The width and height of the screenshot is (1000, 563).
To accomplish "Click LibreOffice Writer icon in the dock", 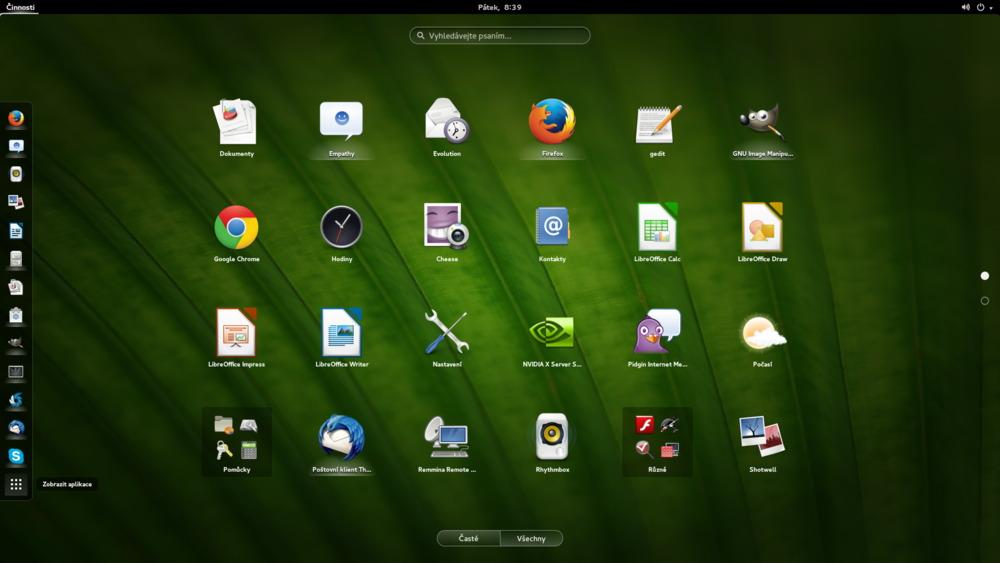I will (x=16, y=230).
